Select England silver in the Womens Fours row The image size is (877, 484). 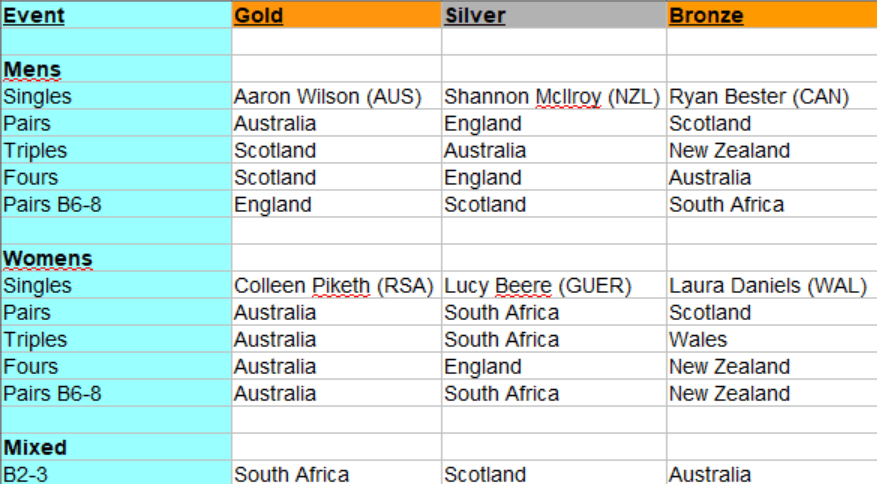coord(482,367)
